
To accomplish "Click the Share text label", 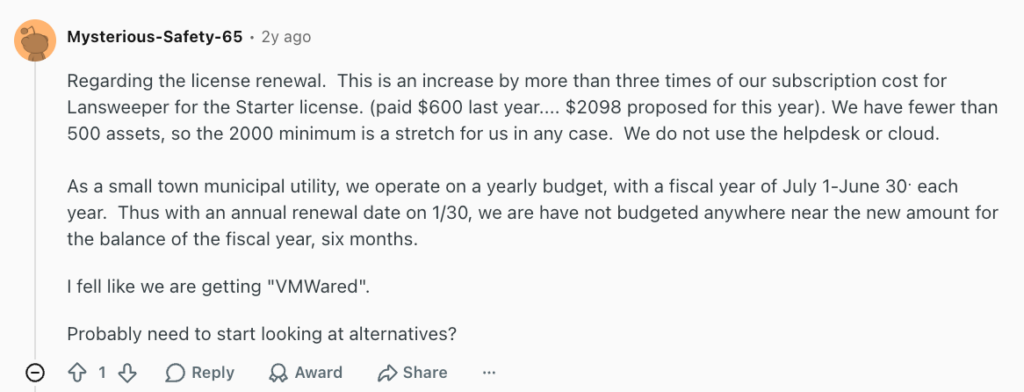I will pyautogui.click(x=425, y=373).
